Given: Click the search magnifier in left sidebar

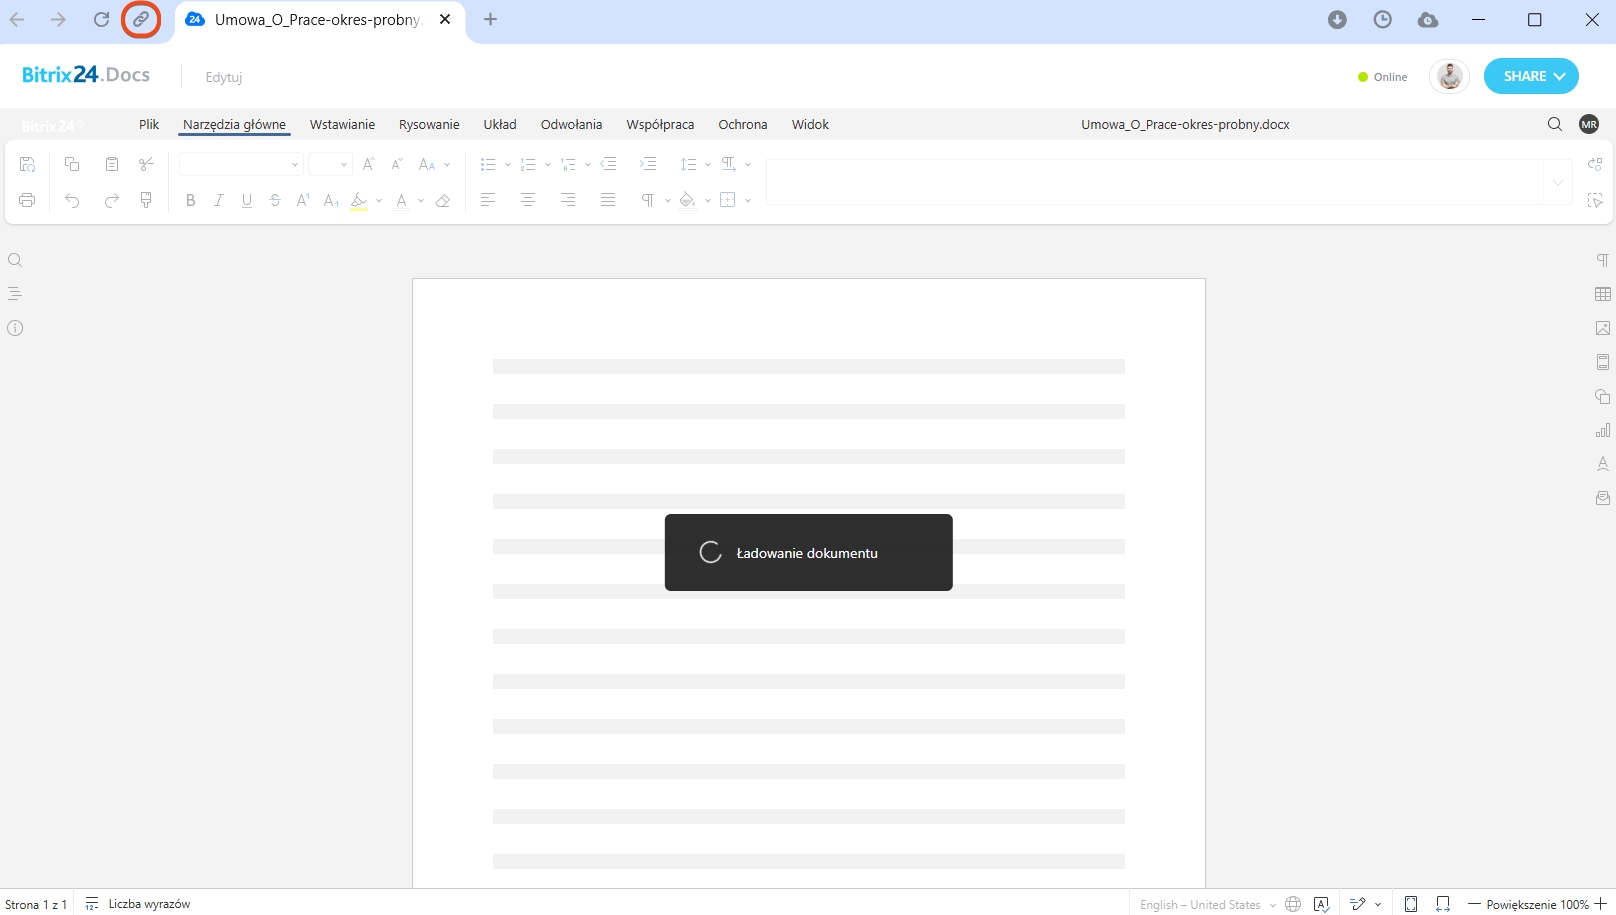Looking at the screenshot, I should (x=15, y=260).
